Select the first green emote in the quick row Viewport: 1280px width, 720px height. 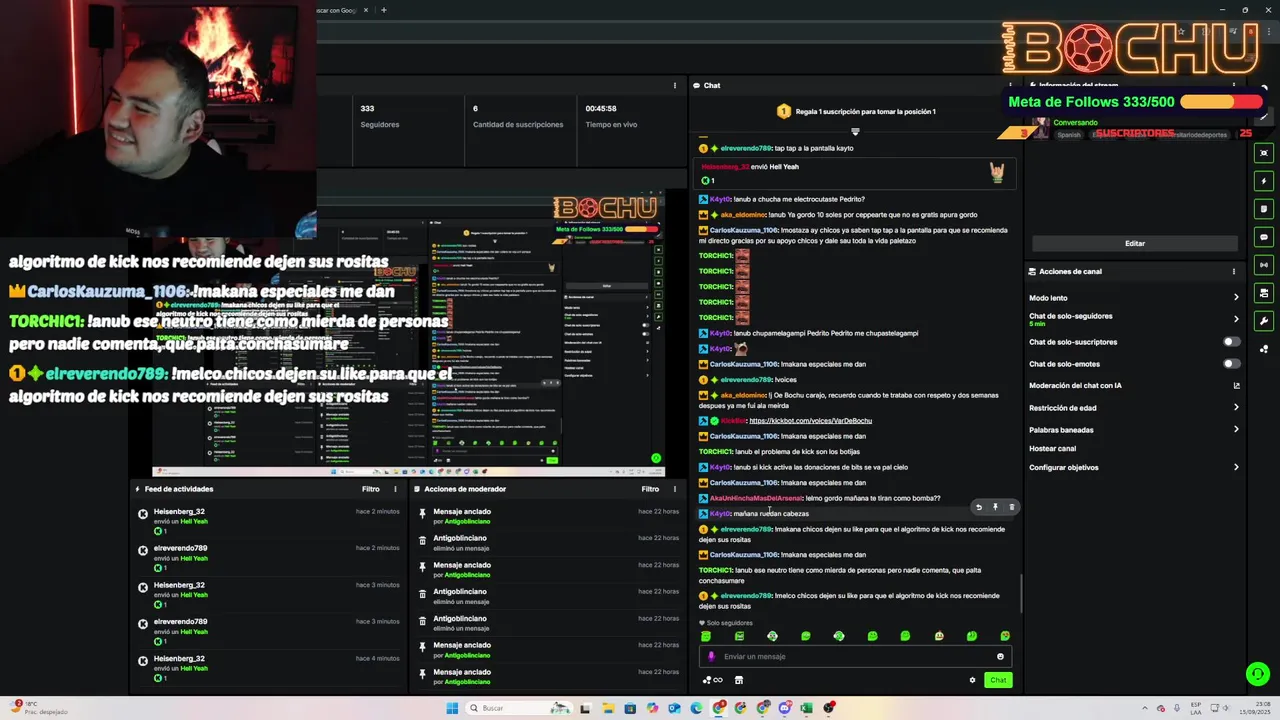click(x=706, y=636)
